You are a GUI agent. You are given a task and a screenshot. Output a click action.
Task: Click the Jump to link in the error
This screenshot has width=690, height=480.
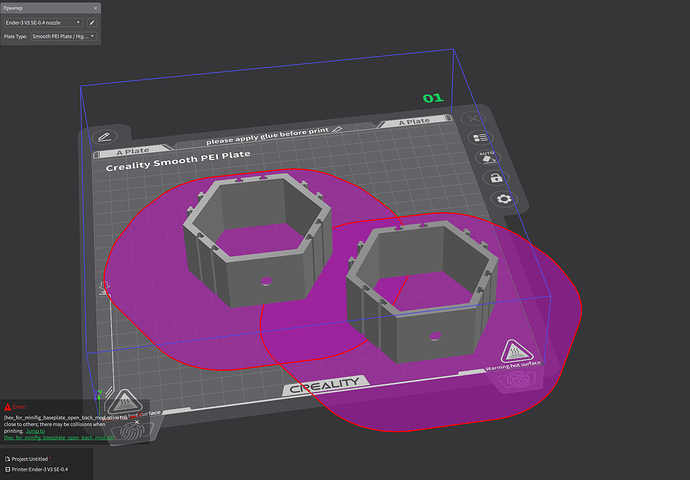[x=35, y=431]
